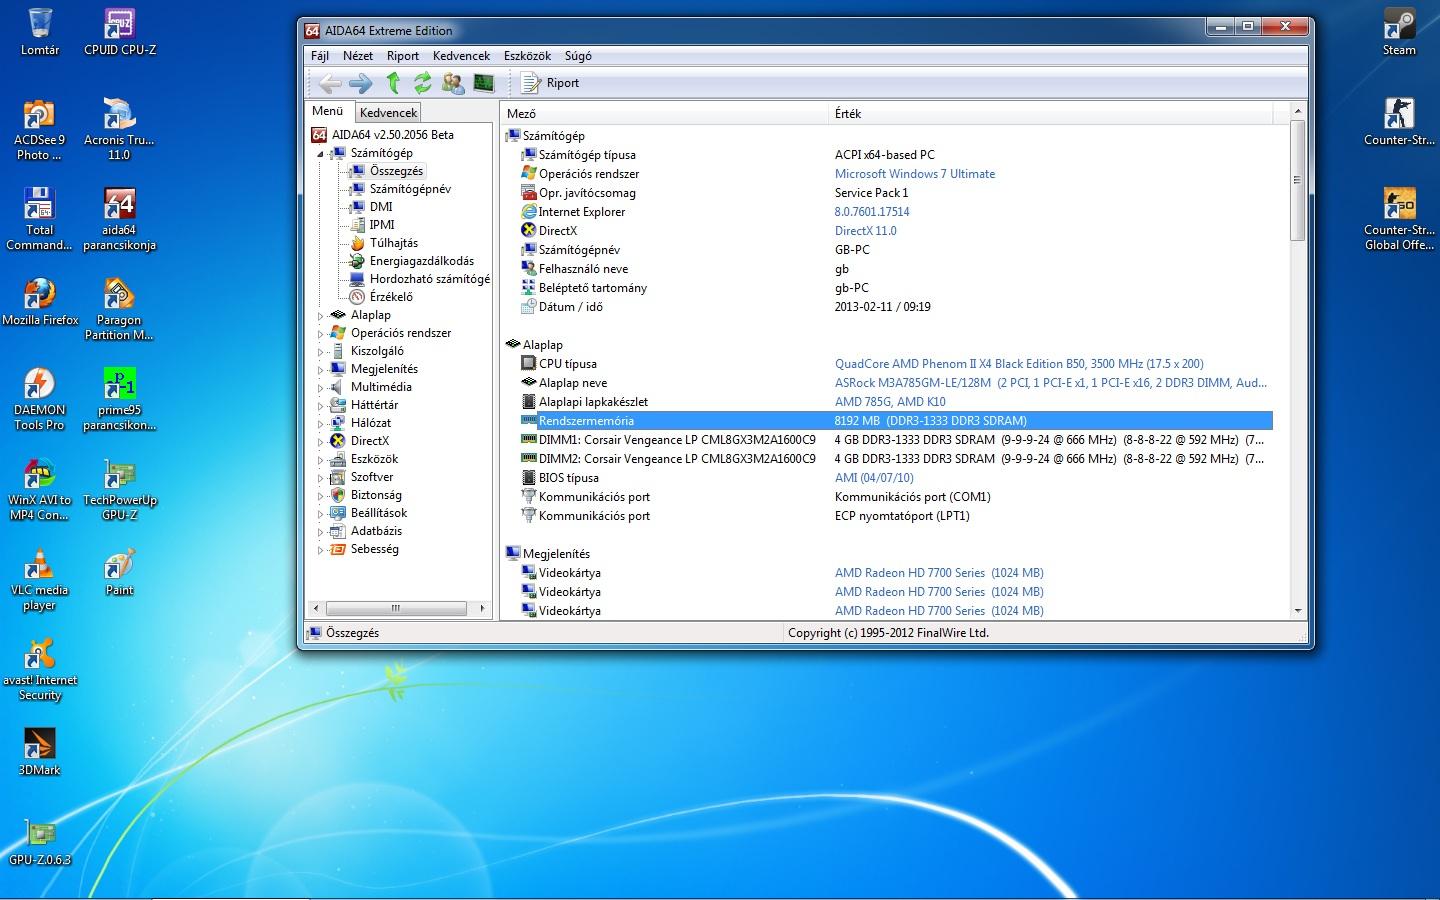Open Microsoft Windows 7 Ultimate link
1440x900 pixels.
[915, 174]
